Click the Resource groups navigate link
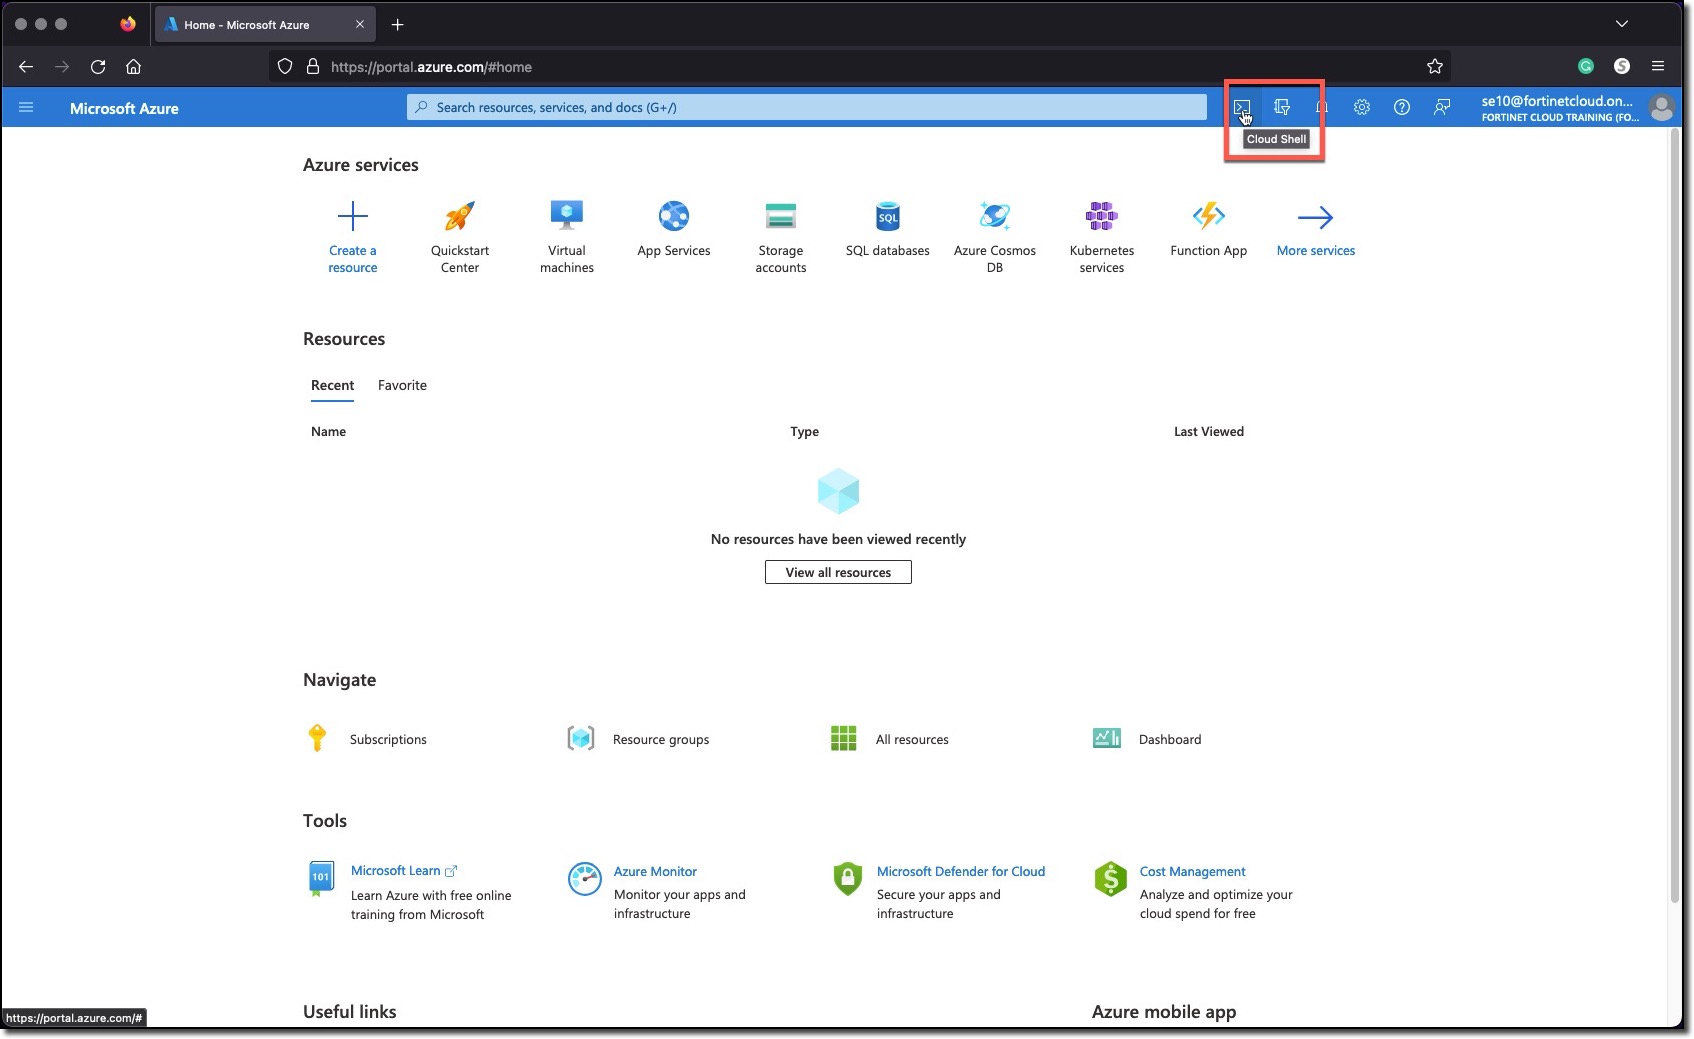 coord(661,739)
